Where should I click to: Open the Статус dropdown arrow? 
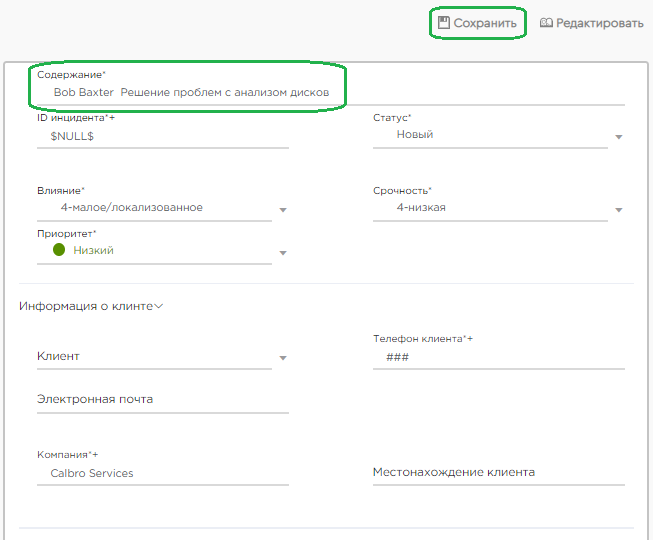[619, 137]
